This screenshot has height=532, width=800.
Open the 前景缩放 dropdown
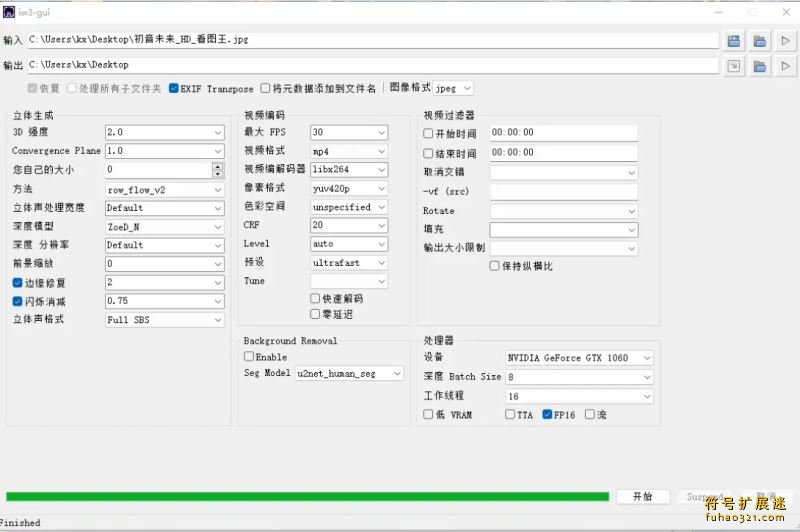(164, 264)
